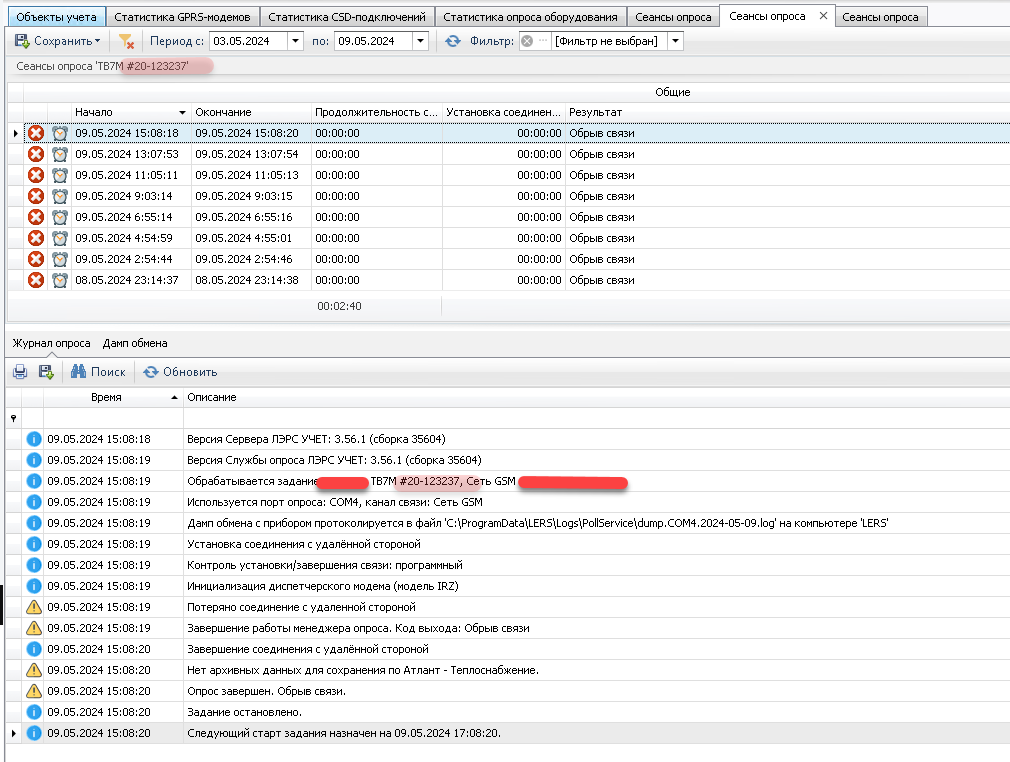1010x762 pixels.
Task: Select session row ending 09.05.2024 6:55:16
Action: (517, 217)
